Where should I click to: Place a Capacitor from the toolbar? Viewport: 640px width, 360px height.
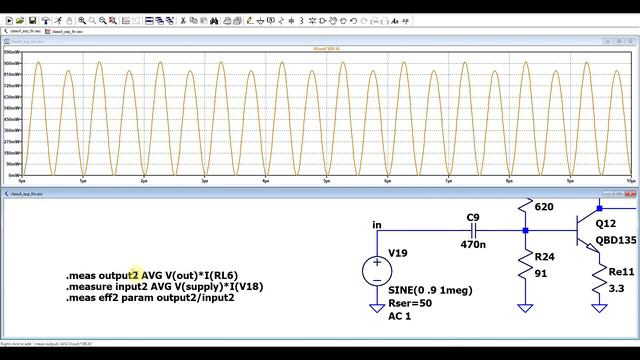click(291, 20)
